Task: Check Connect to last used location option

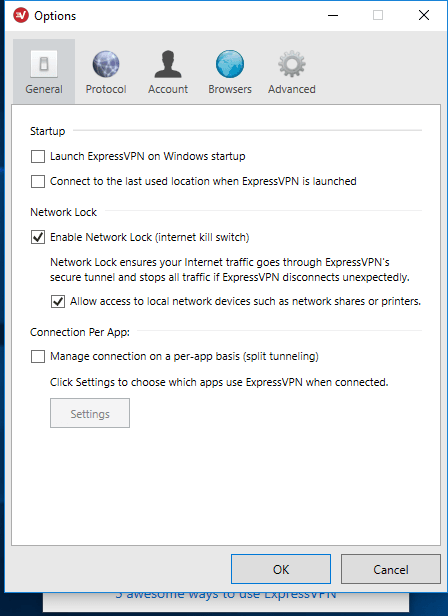Action: 38,182
